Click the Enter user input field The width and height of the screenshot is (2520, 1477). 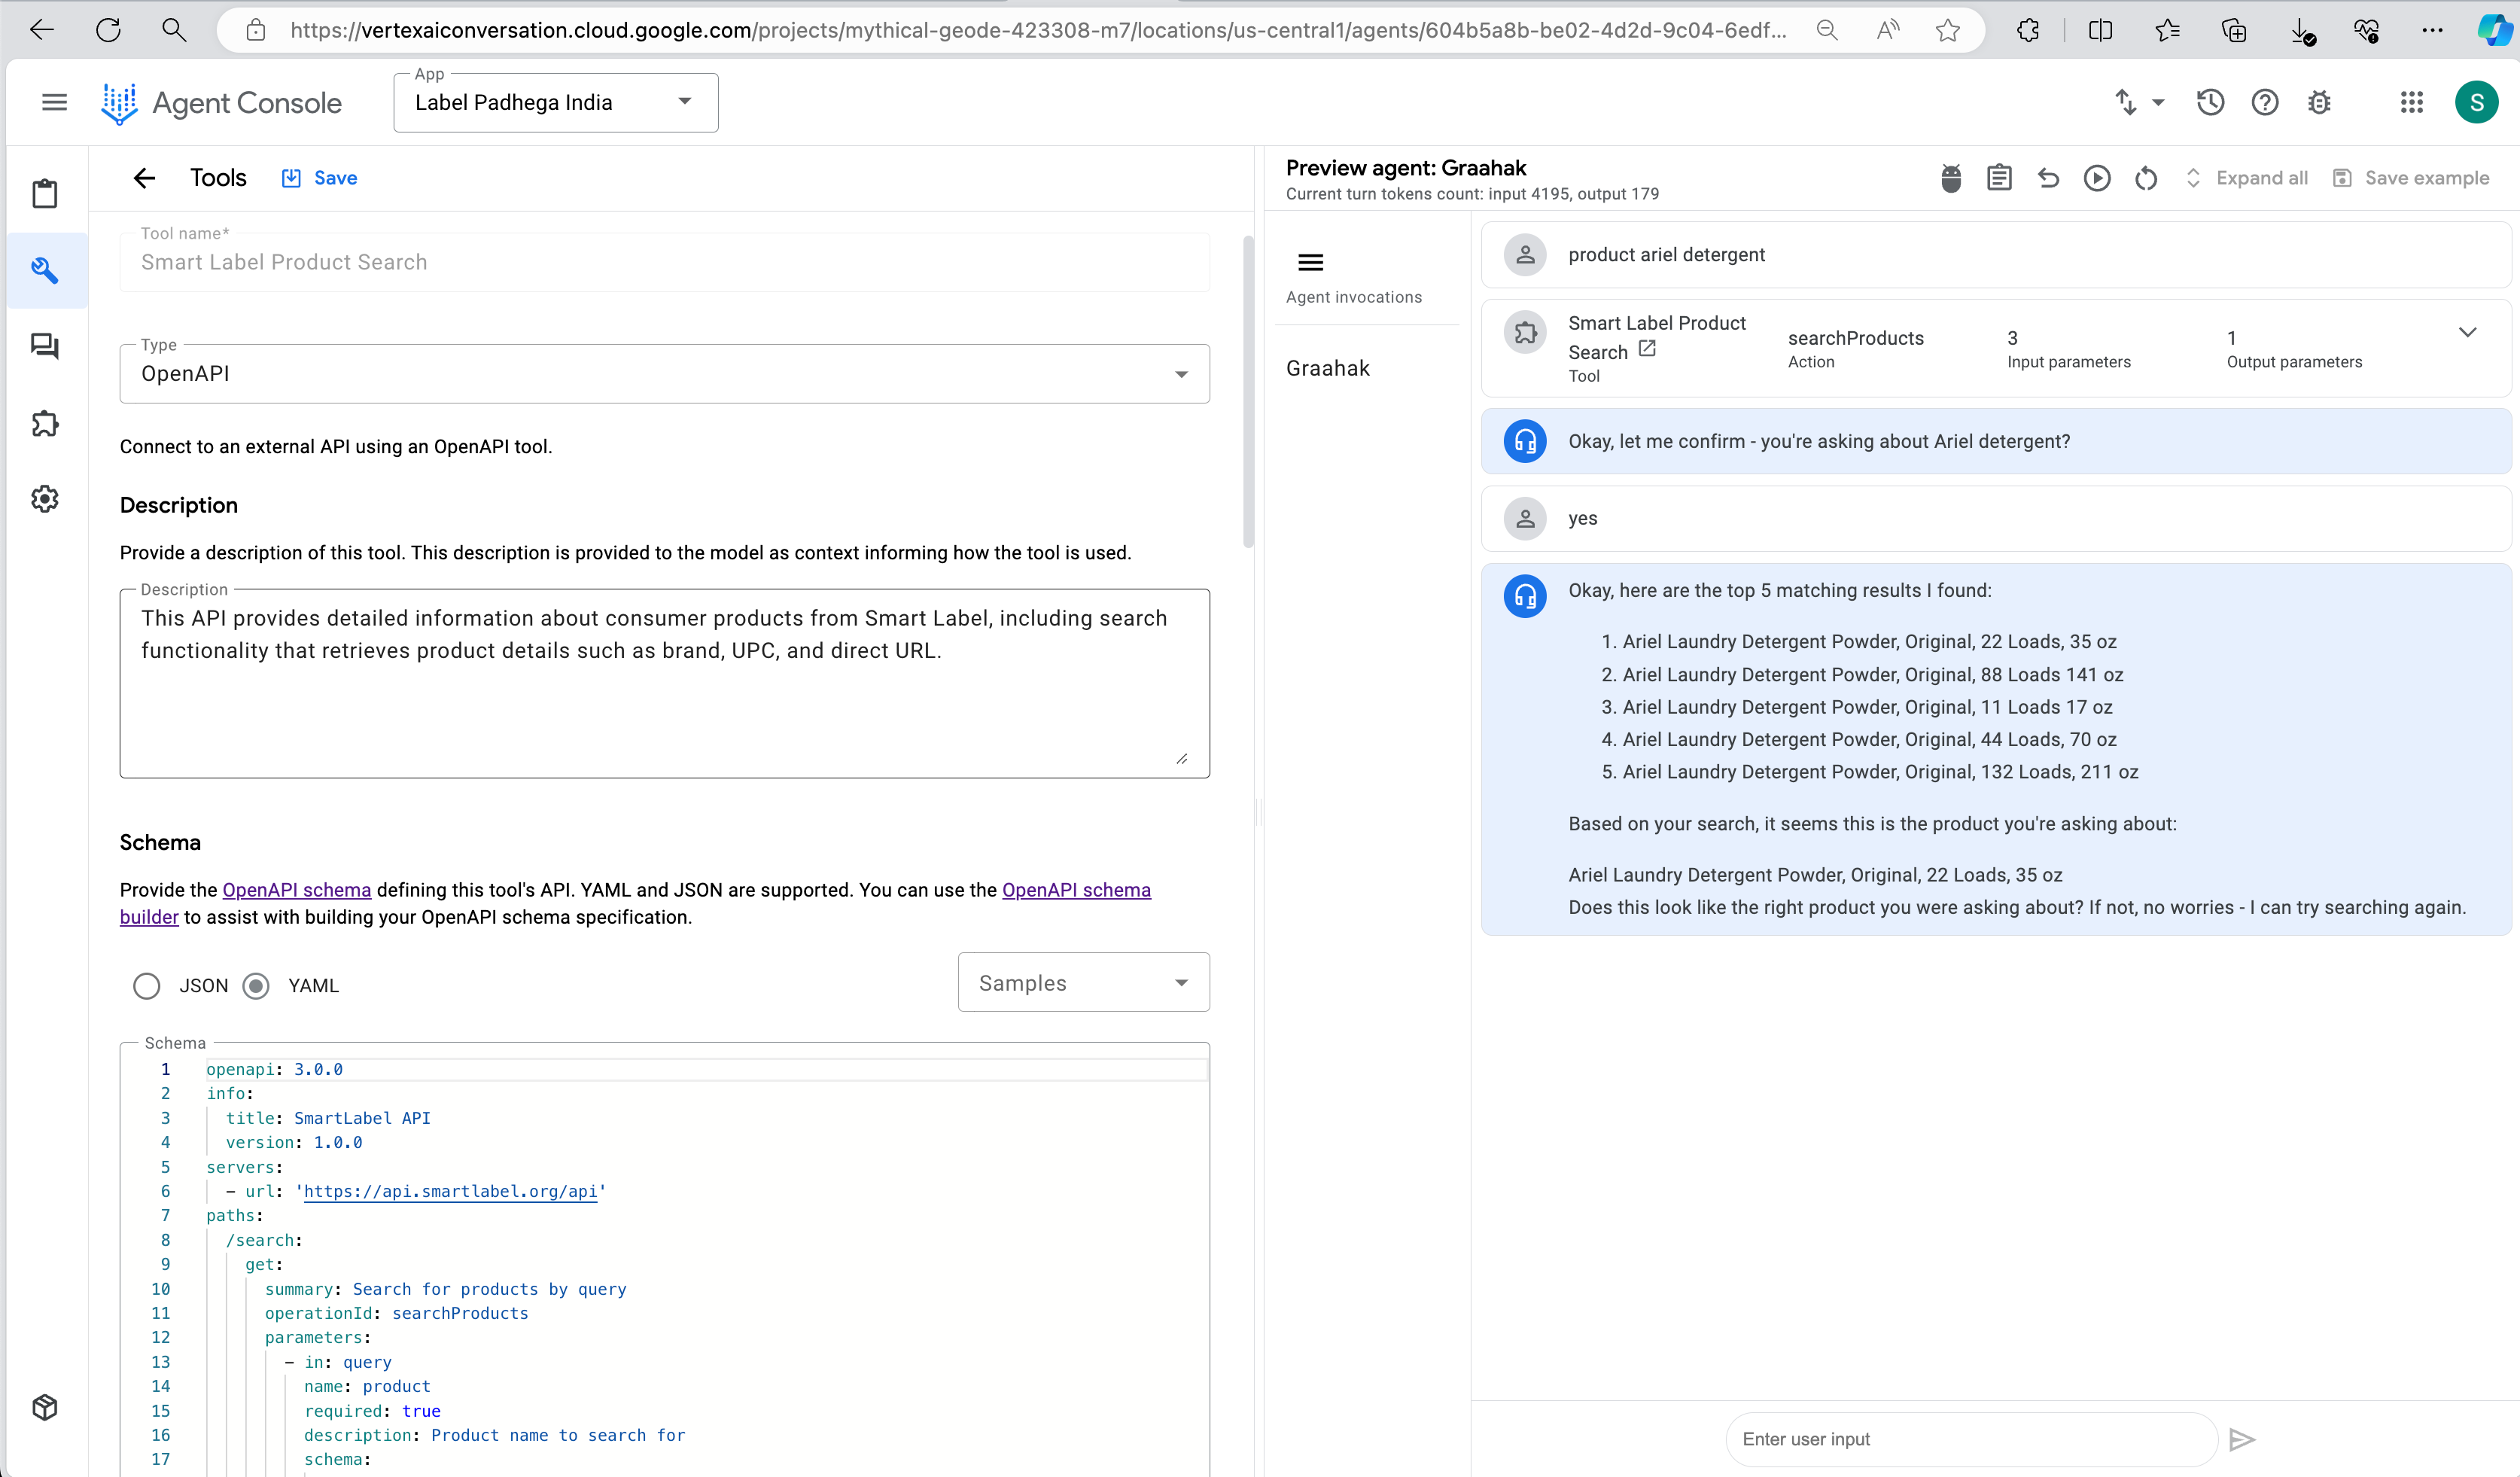[x=1970, y=1439]
